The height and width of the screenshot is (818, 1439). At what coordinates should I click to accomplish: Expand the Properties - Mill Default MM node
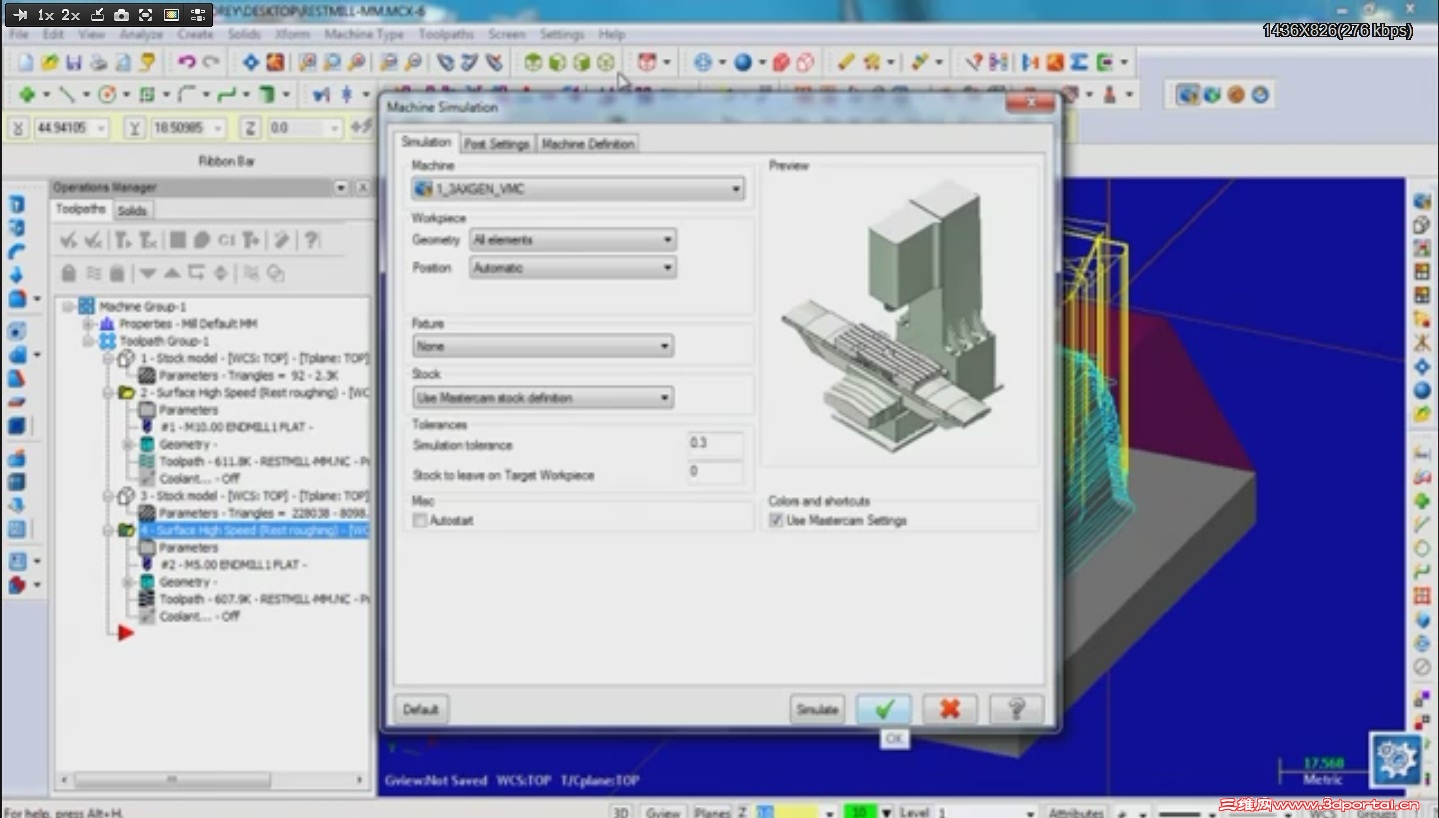[x=89, y=324]
